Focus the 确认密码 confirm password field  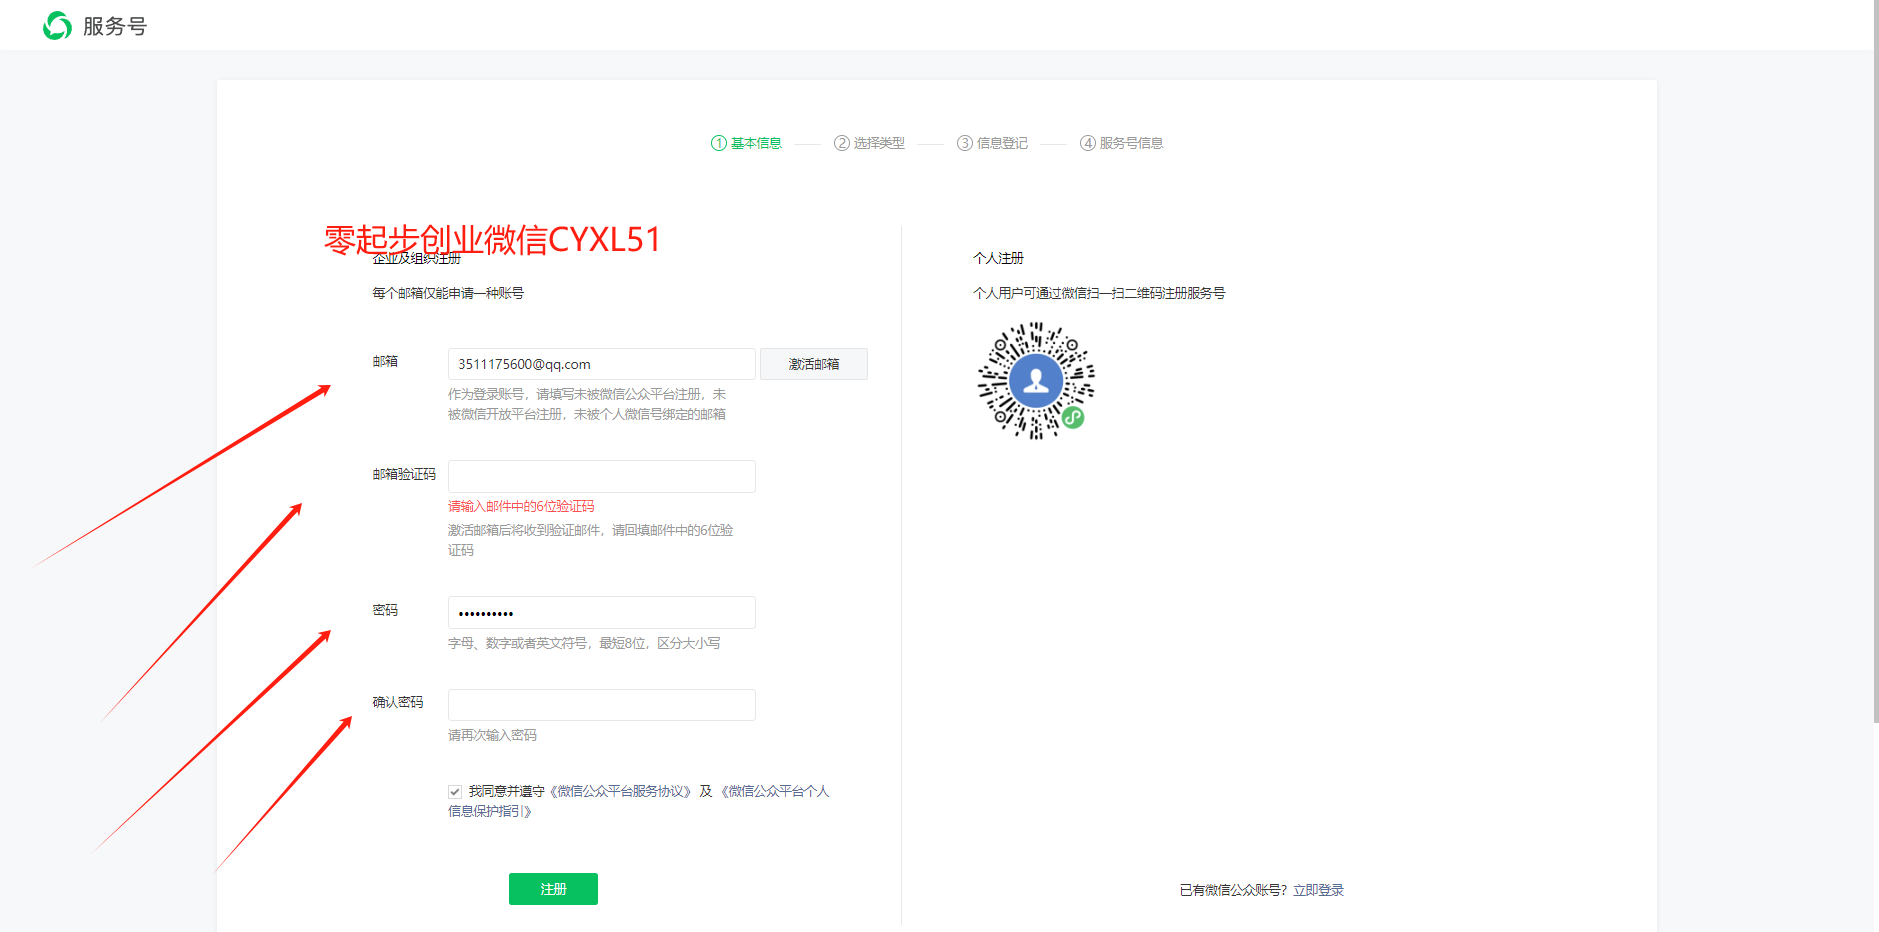(x=601, y=705)
